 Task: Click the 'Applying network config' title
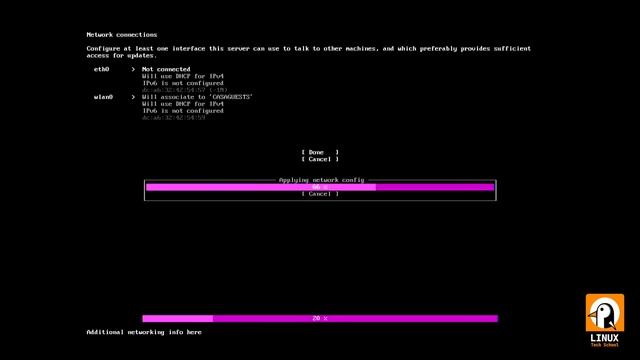coord(321,180)
